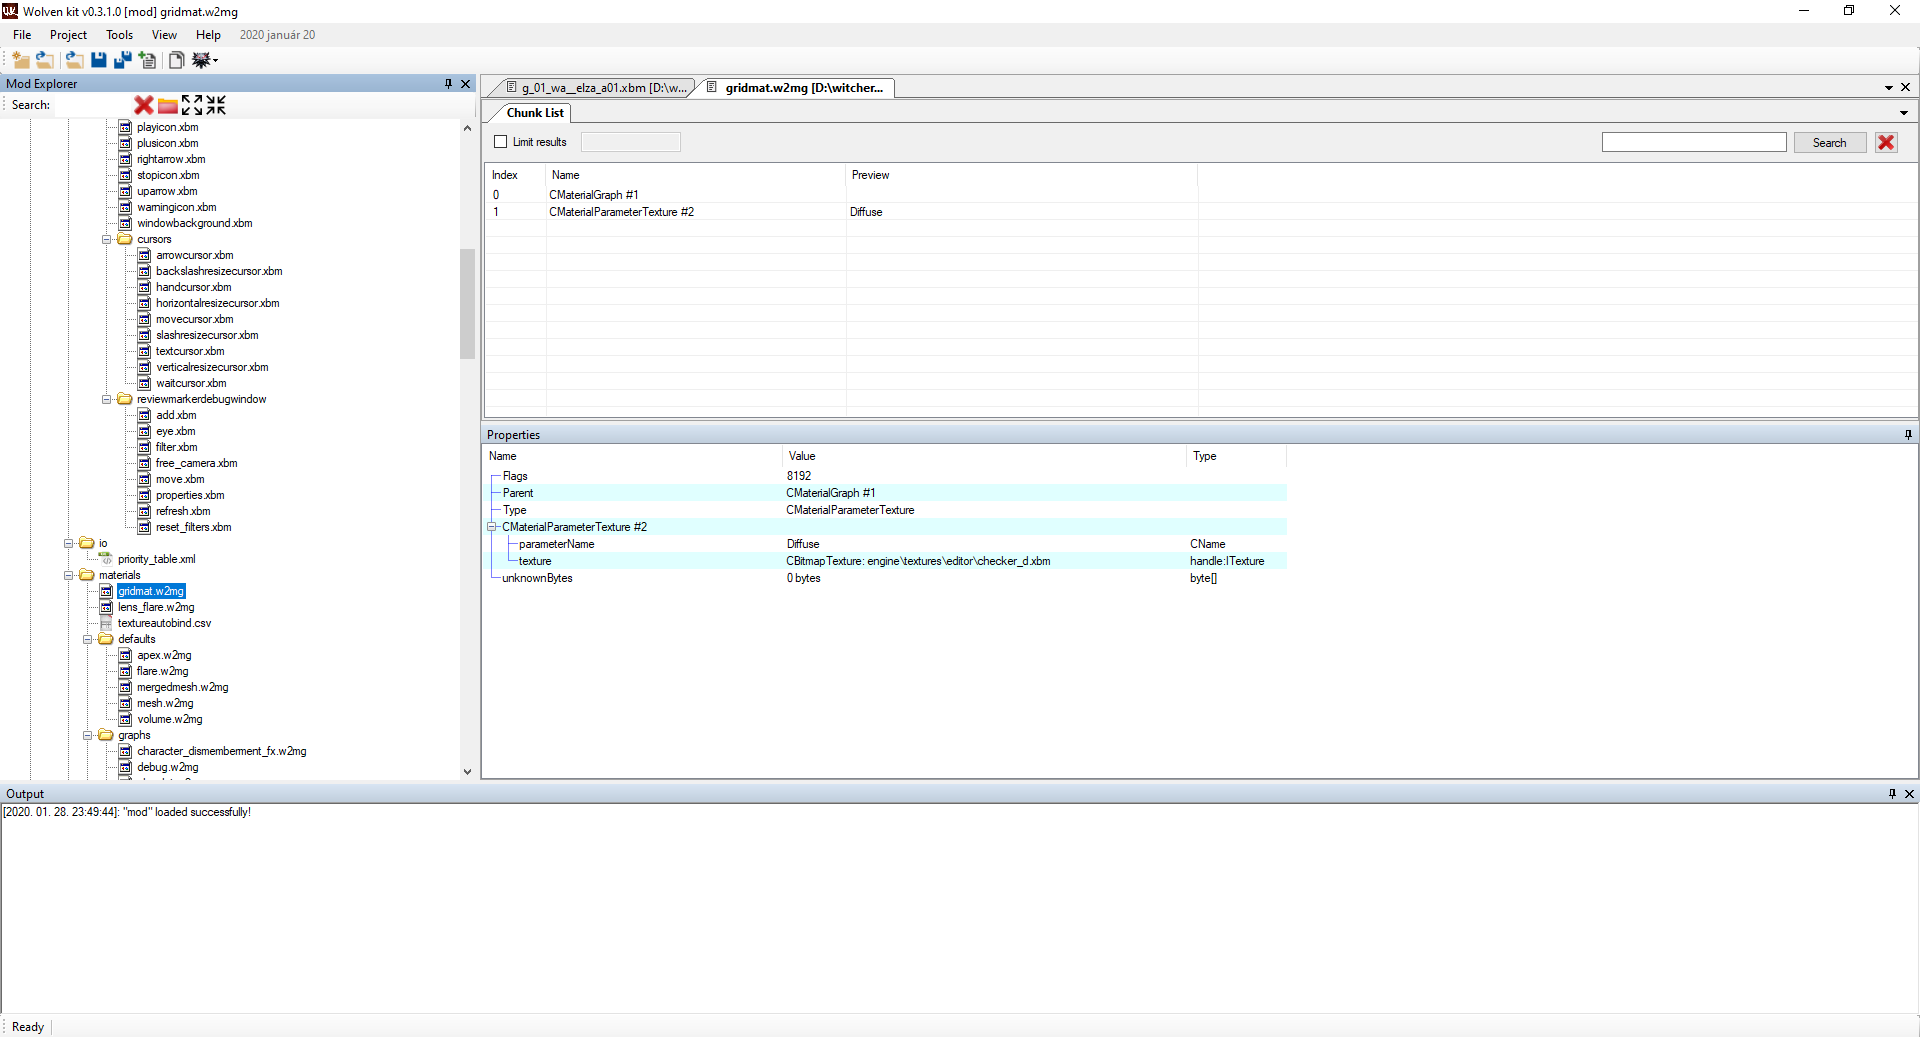The width and height of the screenshot is (1920, 1037).
Task: Collapse the cursors folder node
Action: tap(106, 240)
